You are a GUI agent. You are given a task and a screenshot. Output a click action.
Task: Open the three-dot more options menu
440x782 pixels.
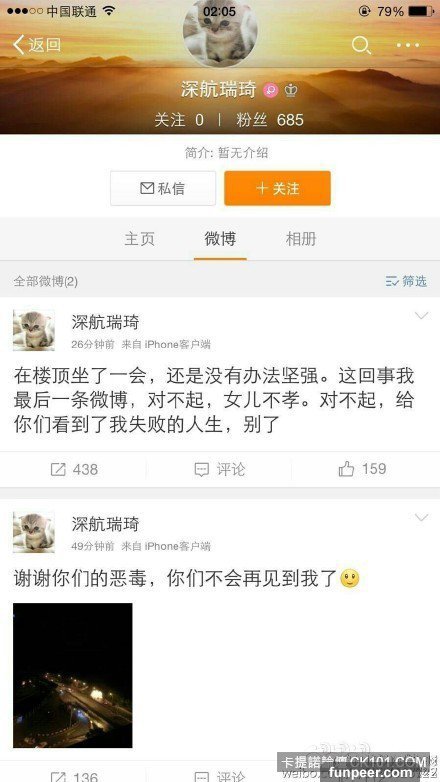408,45
